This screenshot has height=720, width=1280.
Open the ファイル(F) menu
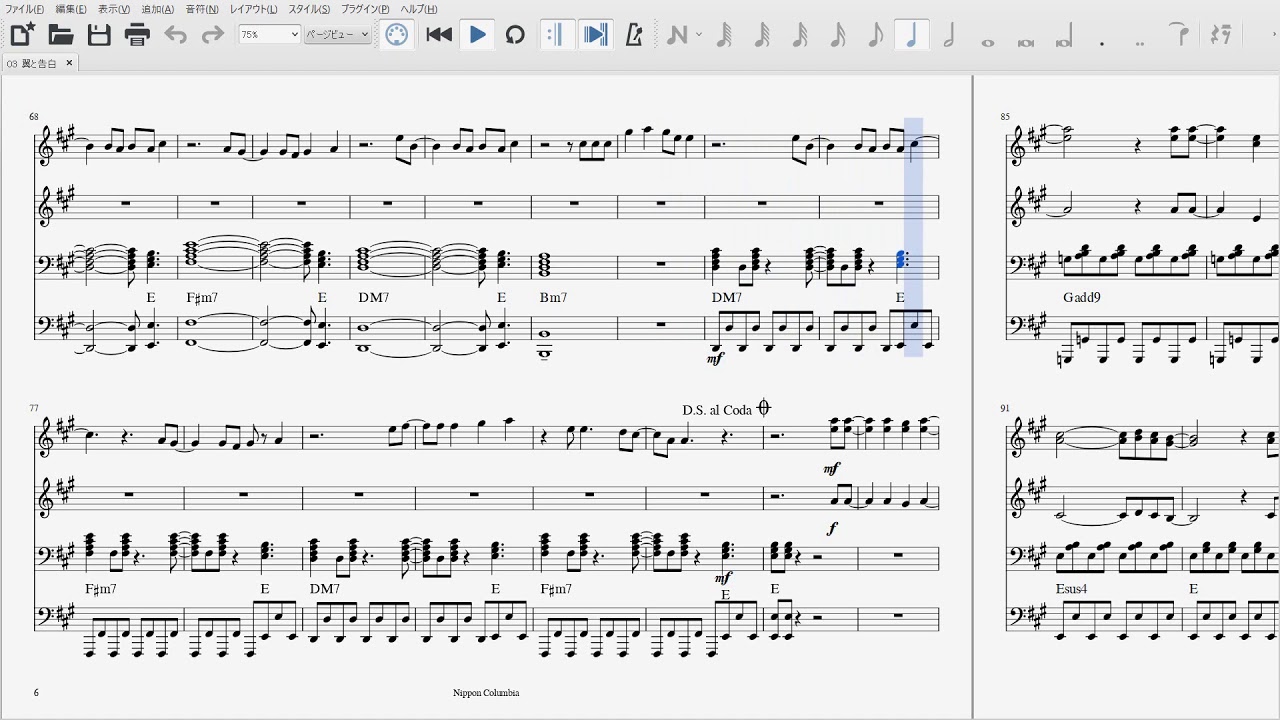[25, 9]
